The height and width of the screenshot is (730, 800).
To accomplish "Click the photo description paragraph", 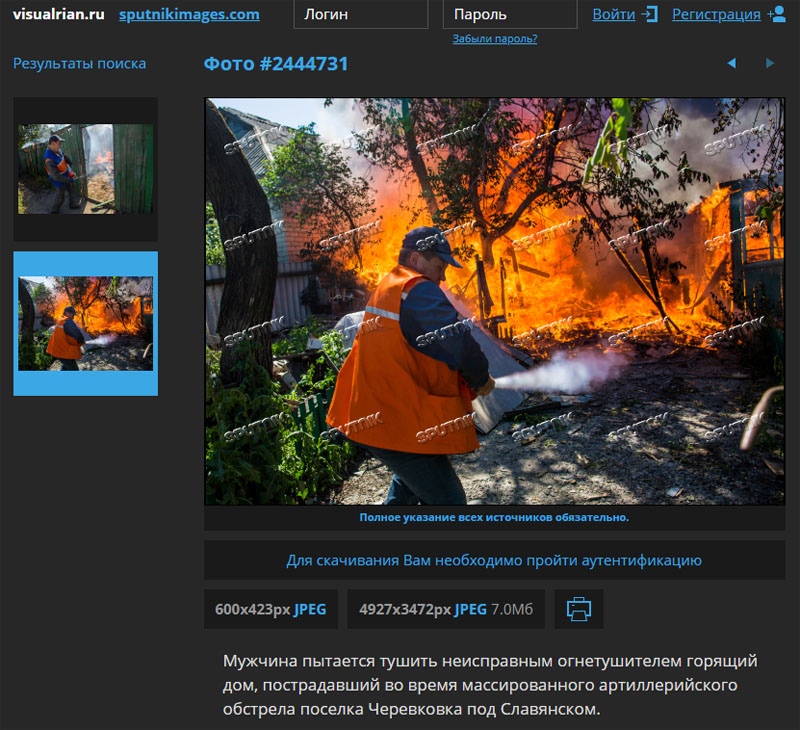I will coord(490,685).
